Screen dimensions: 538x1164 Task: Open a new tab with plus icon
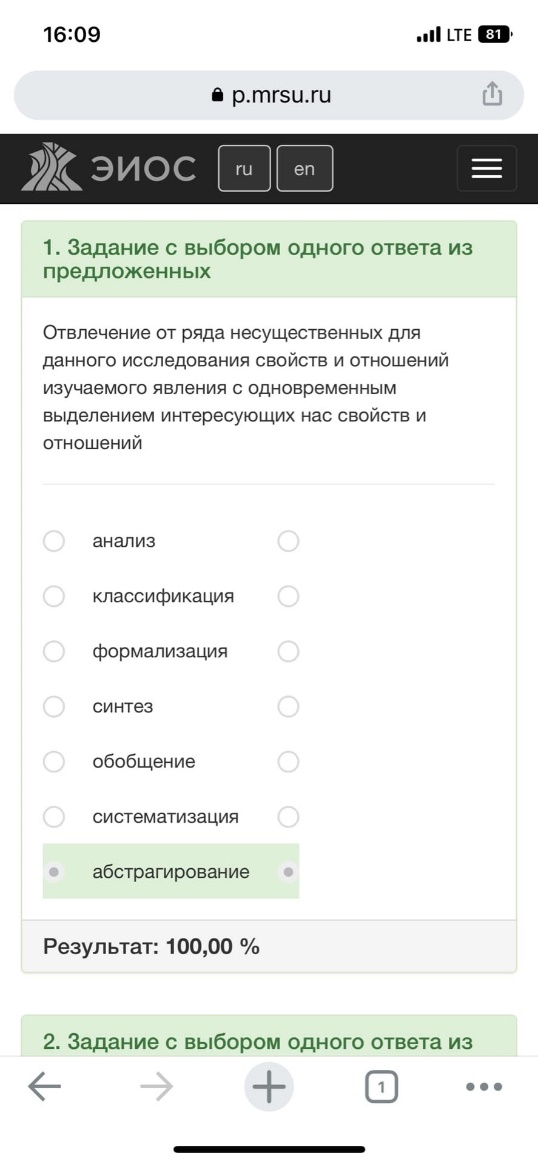tap(269, 1088)
